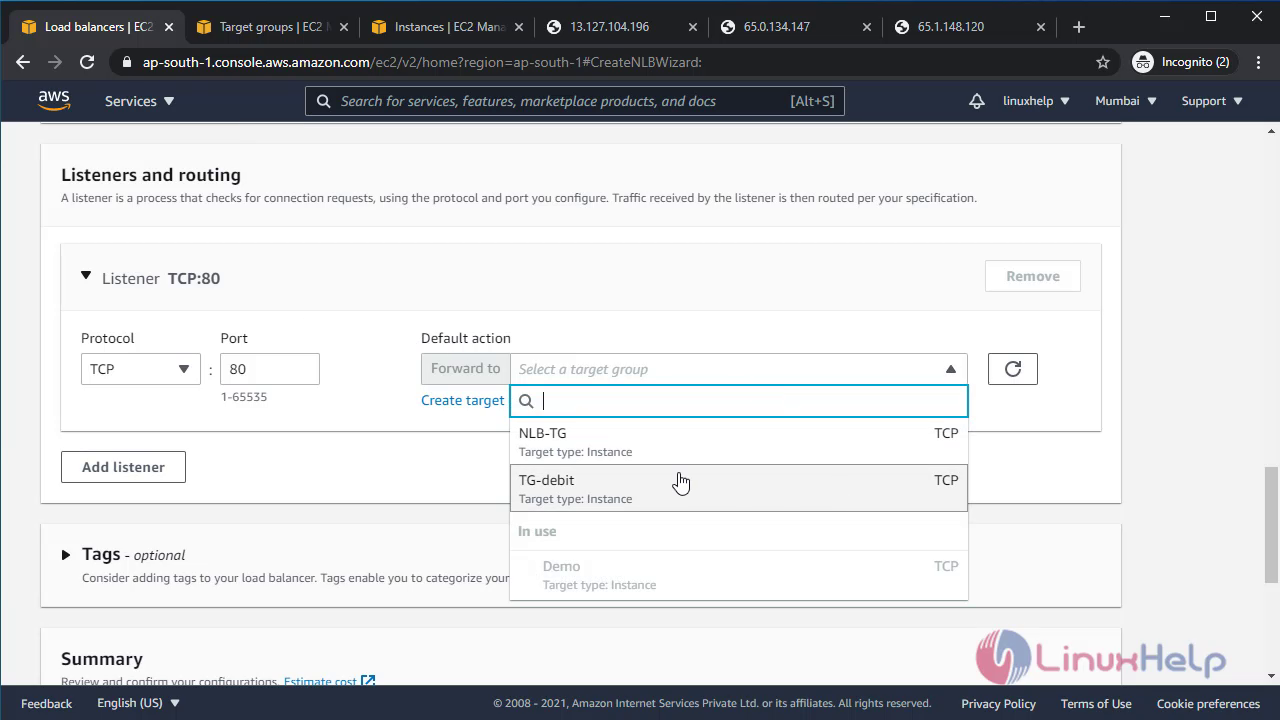Open Cookie preferences

[x=1208, y=704]
